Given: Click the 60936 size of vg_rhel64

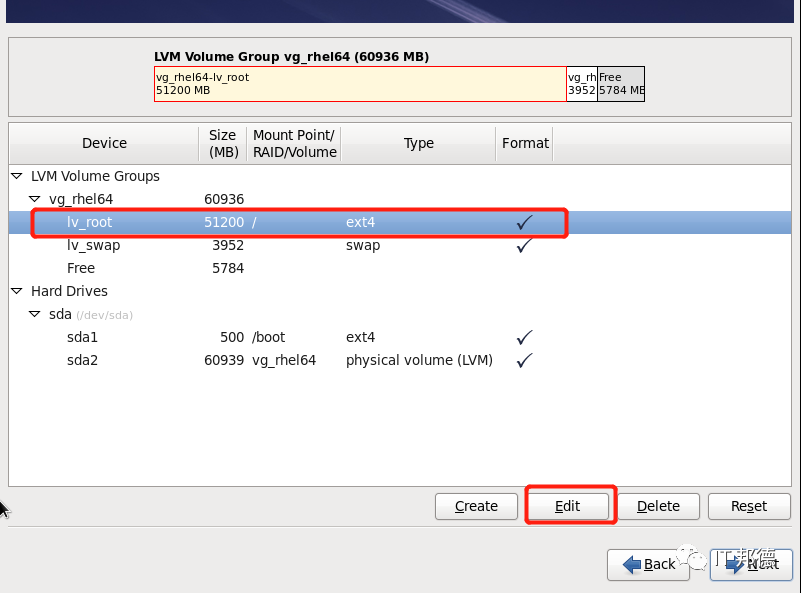Looking at the screenshot, I should click(224, 200).
